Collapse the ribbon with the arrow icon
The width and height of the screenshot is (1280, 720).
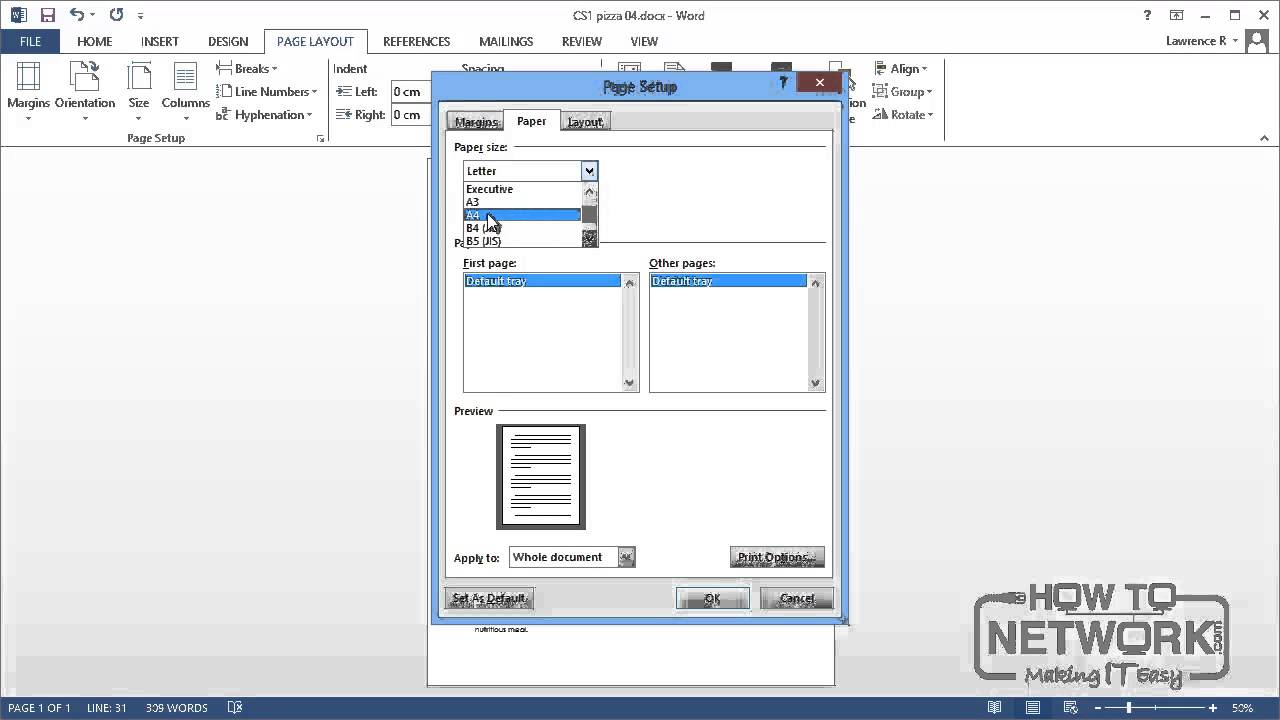[x=1265, y=138]
